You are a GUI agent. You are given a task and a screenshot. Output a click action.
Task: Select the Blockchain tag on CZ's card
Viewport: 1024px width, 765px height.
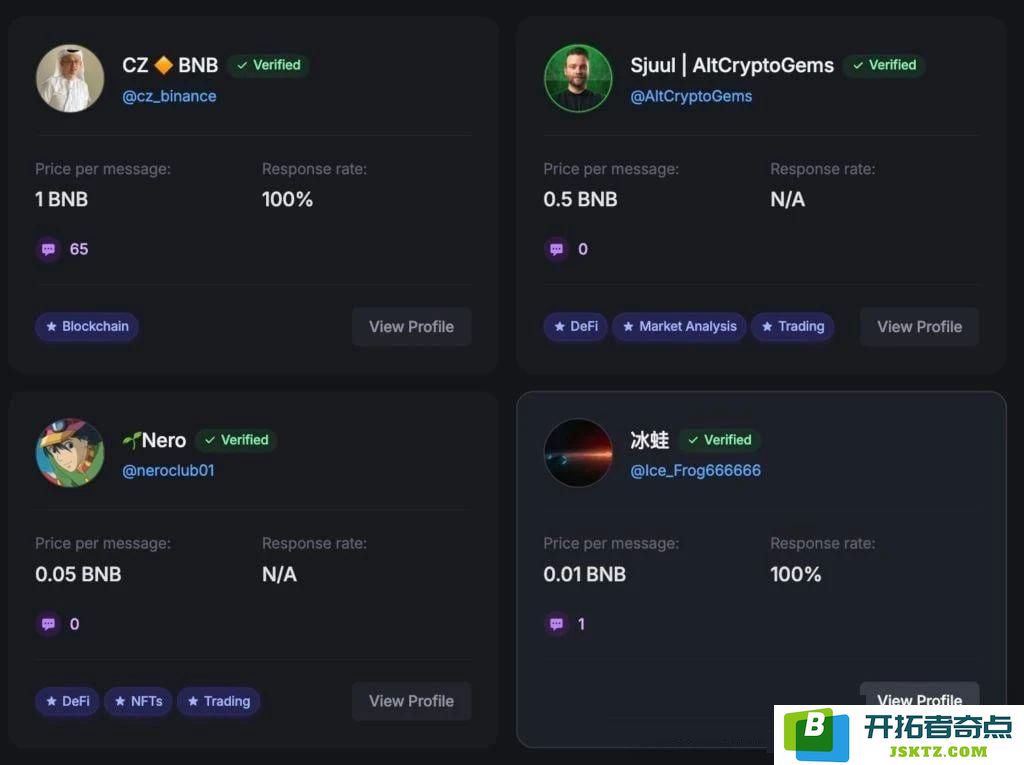pos(87,326)
